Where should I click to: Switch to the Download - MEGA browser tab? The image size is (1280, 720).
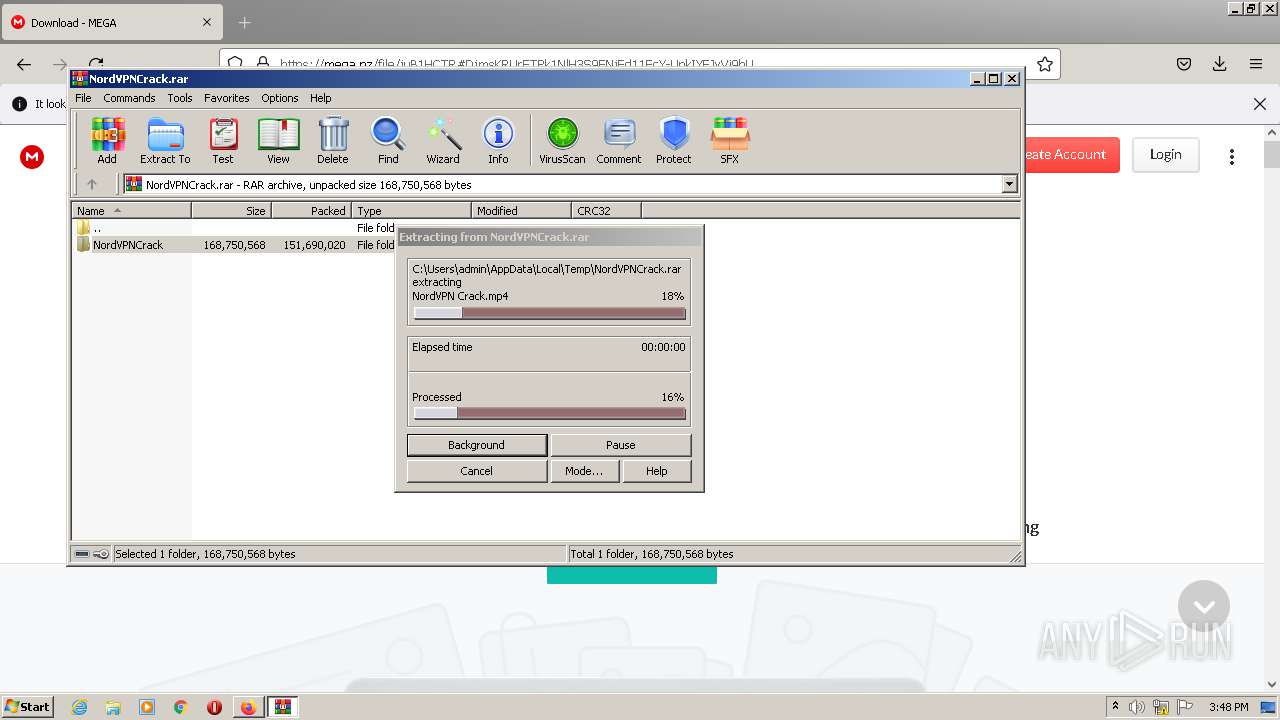(x=111, y=22)
